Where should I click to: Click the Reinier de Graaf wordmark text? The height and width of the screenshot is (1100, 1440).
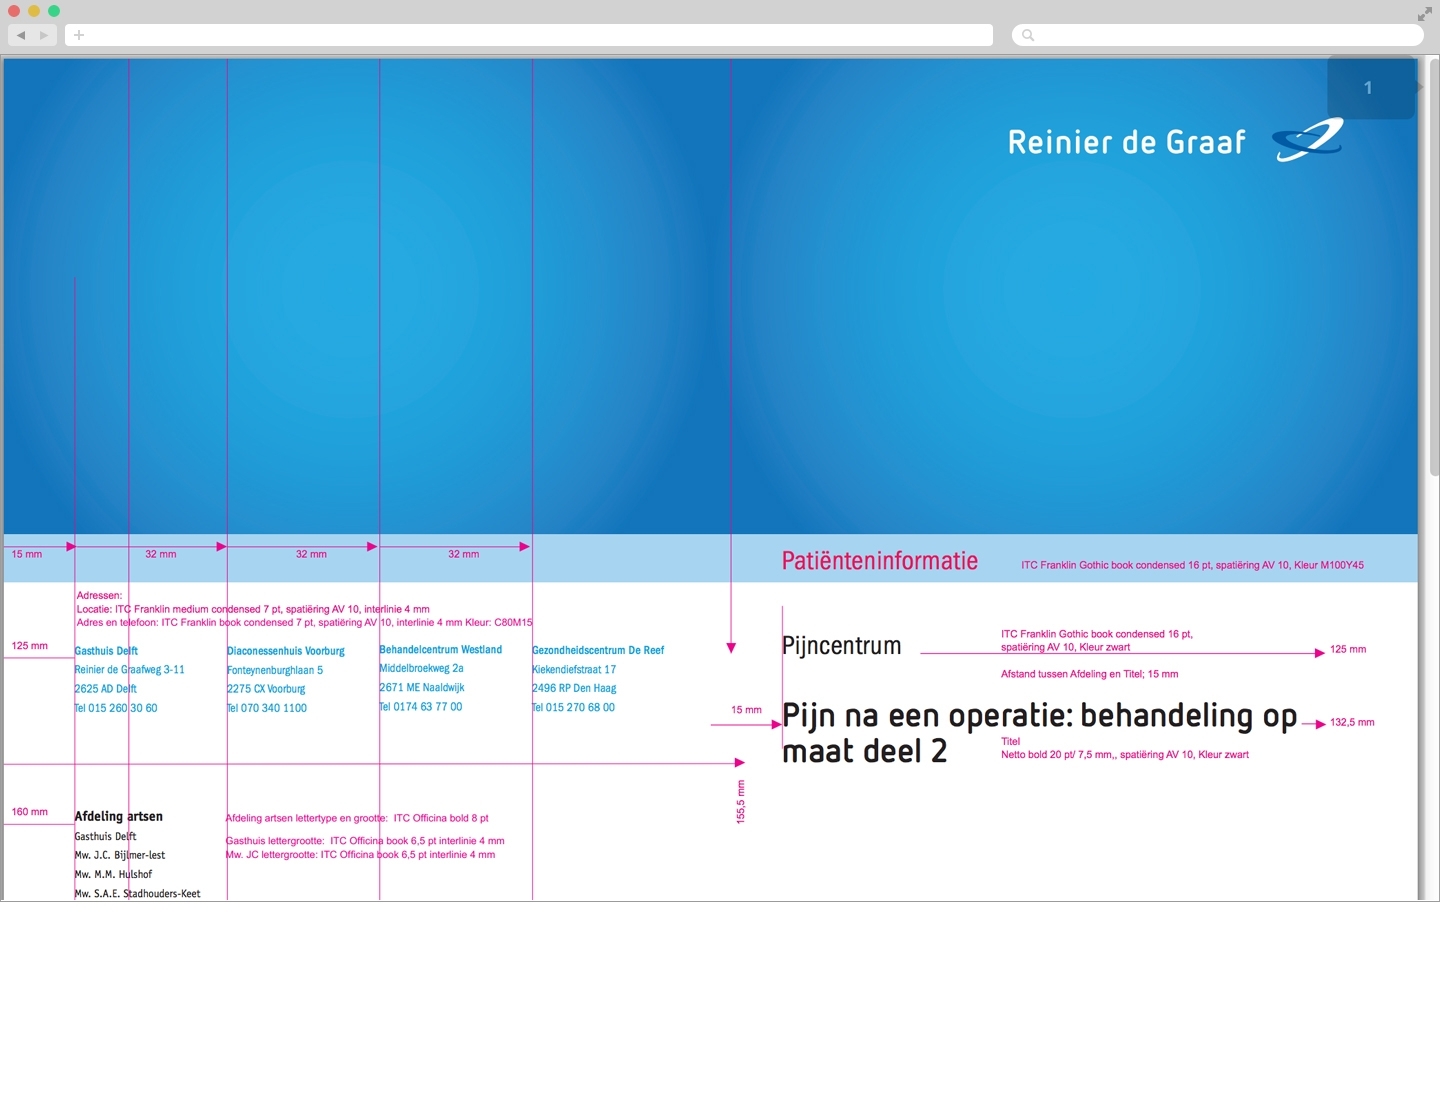click(x=1126, y=142)
